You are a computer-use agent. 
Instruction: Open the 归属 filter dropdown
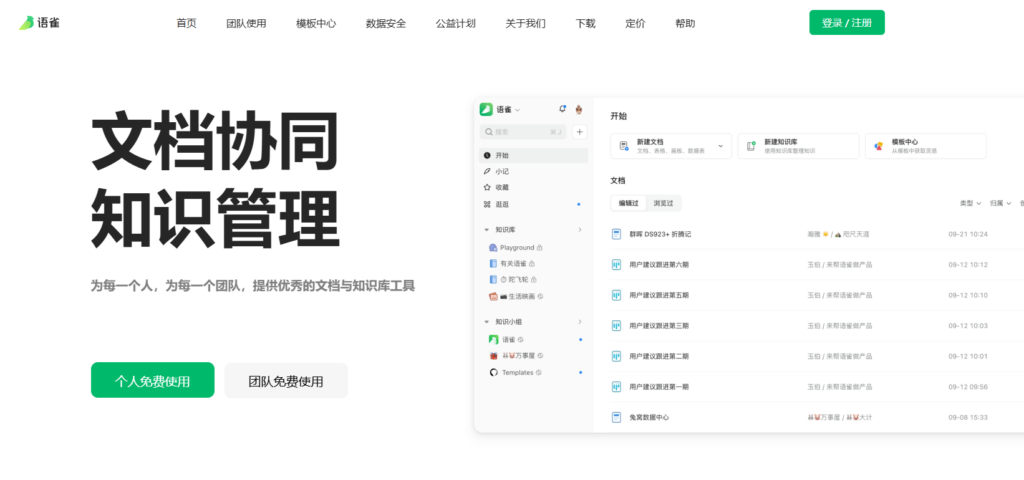coord(1000,203)
